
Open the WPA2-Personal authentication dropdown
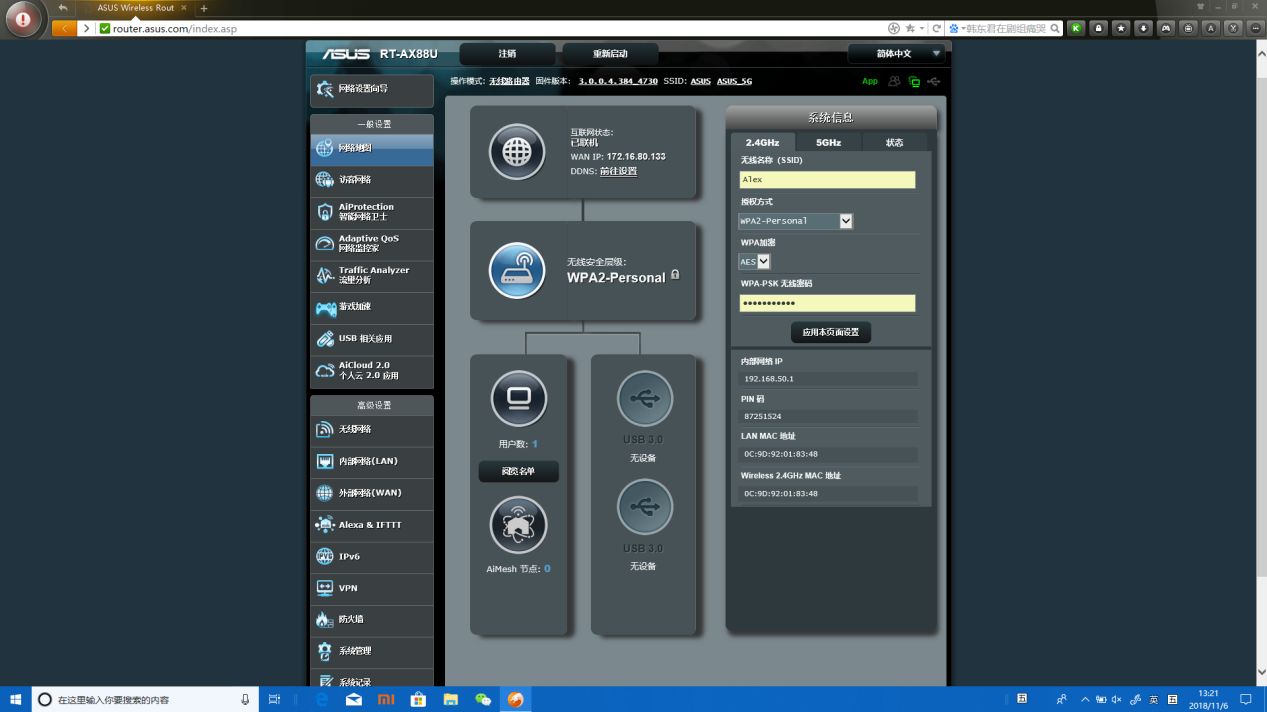click(795, 221)
